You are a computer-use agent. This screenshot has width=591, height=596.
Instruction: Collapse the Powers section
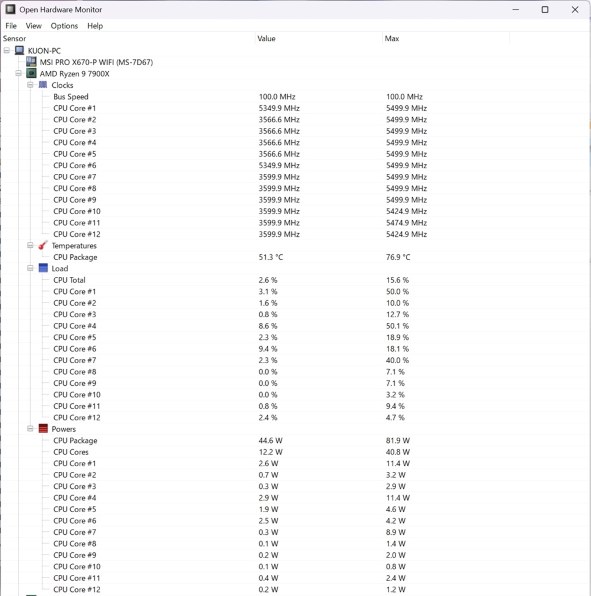[x=30, y=429]
